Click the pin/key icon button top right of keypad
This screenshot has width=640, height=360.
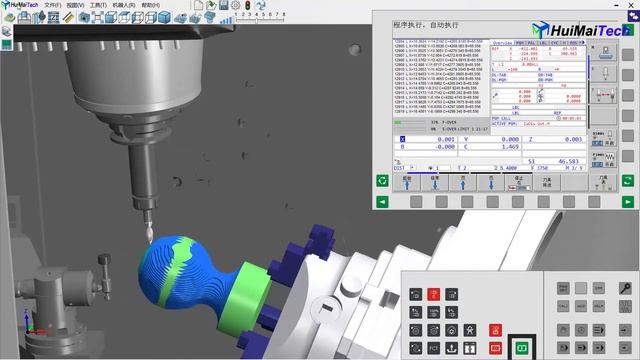click(x=625, y=288)
